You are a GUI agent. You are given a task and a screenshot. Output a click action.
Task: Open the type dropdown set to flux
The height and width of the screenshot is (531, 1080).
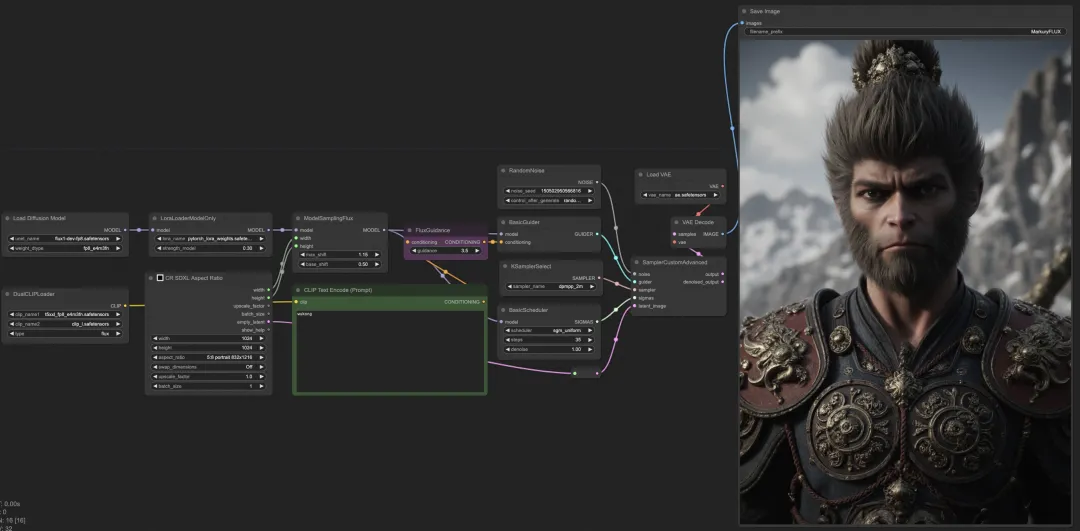[65, 333]
